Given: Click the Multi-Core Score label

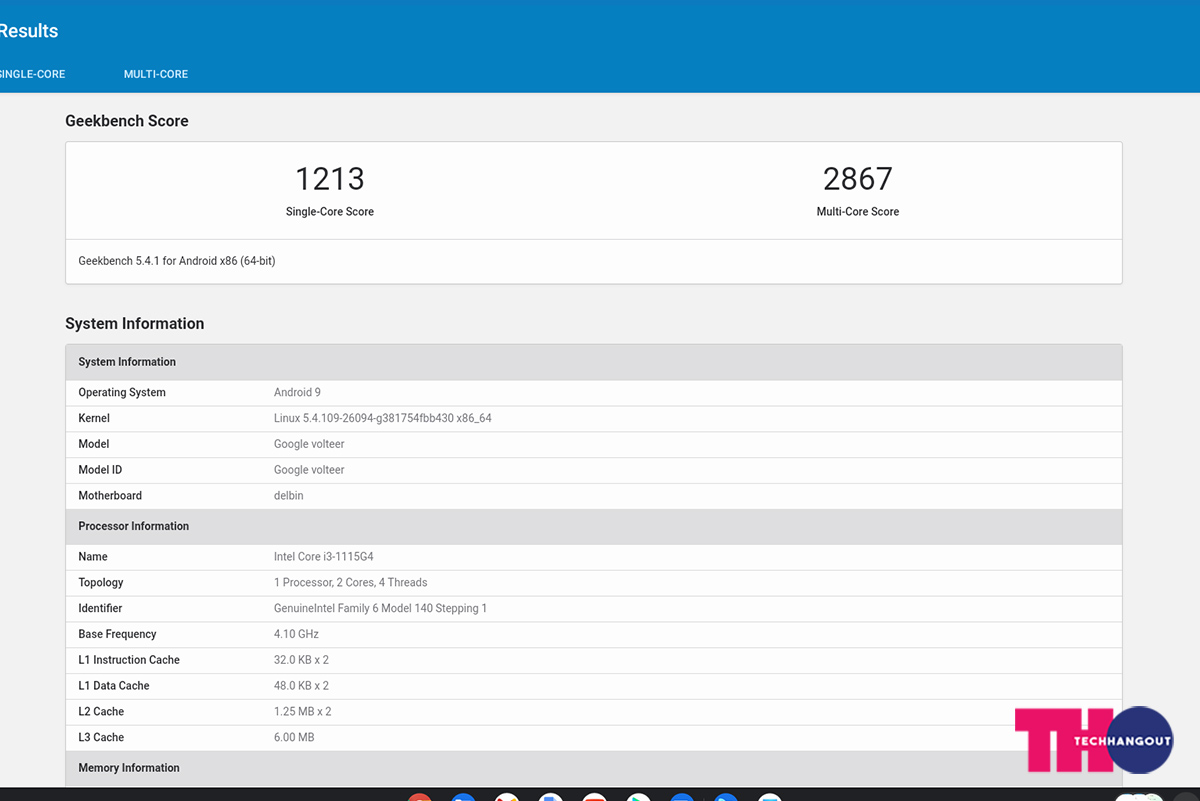Looking at the screenshot, I should (x=858, y=212).
